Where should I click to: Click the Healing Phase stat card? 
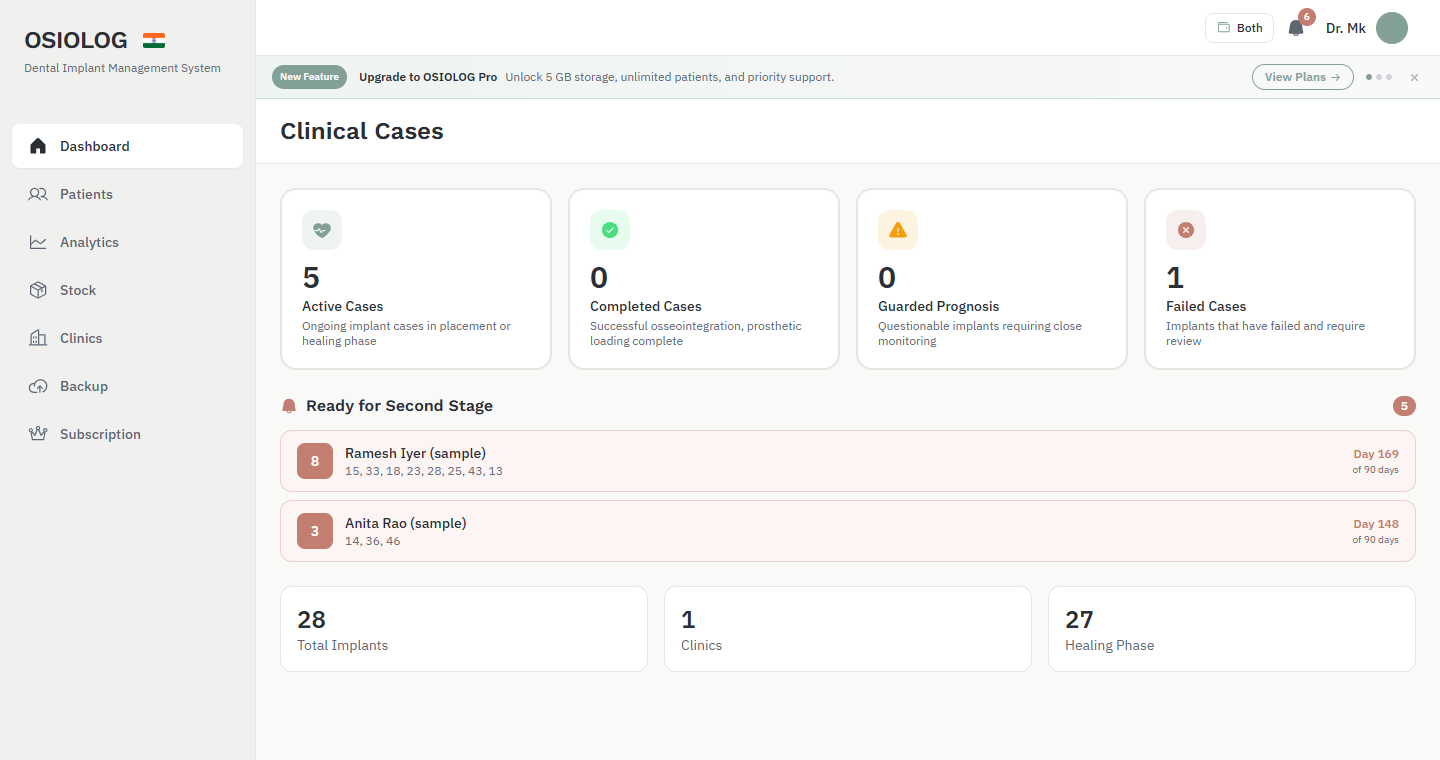(x=1232, y=629)
